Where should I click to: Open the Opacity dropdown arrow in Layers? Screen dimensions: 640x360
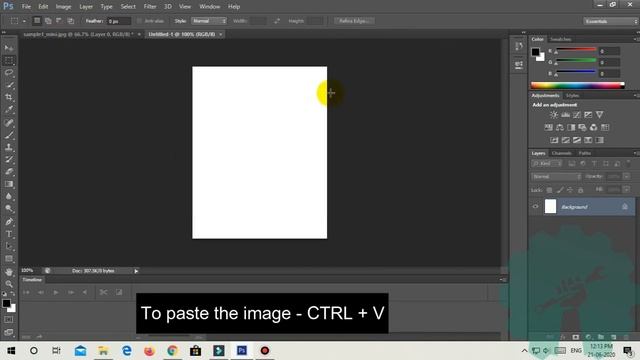coord(627,176)
